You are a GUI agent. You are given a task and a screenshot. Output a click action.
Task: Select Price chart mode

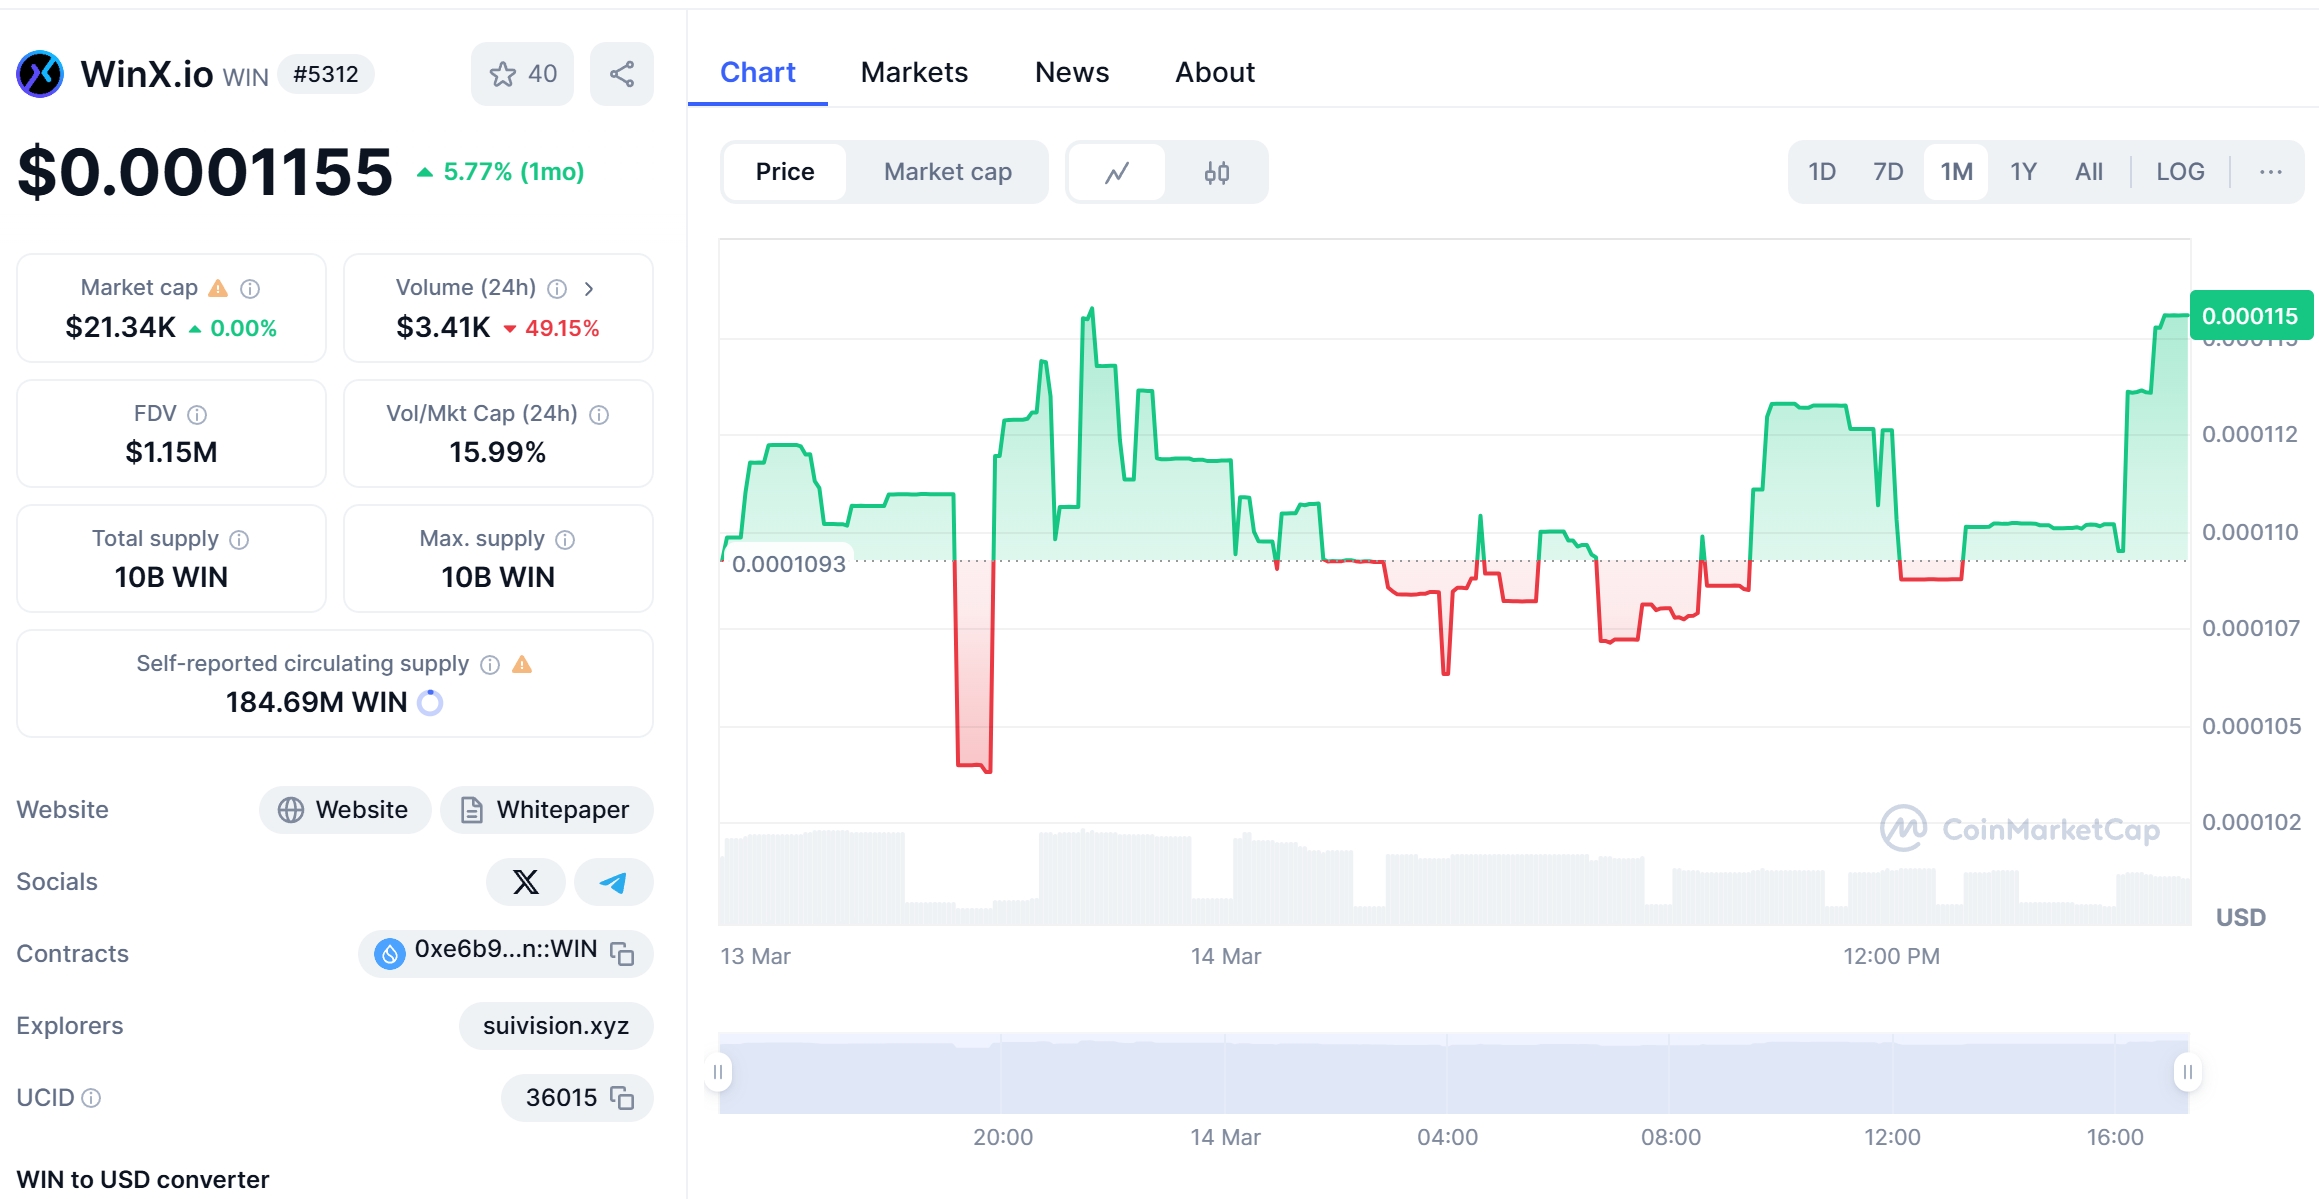[x=785, y=172]
